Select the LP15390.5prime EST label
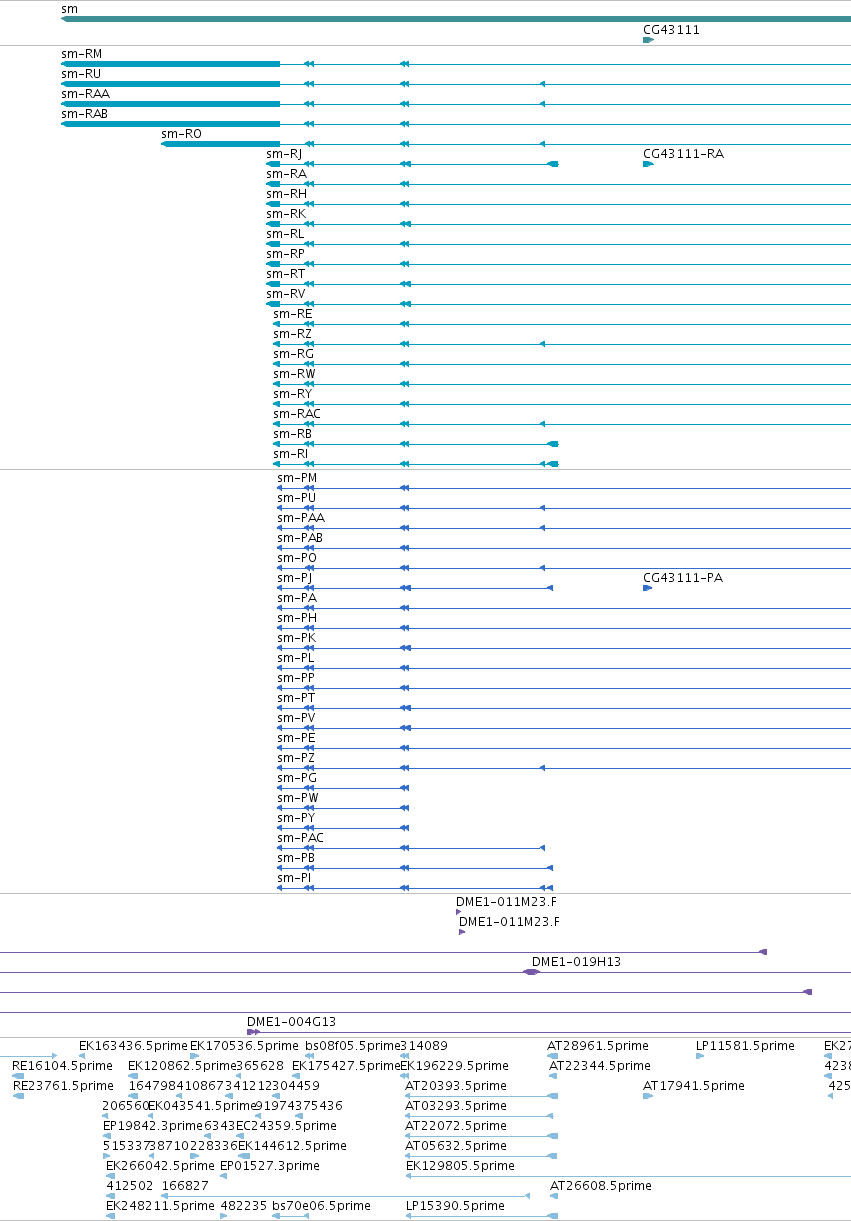The height and width of the screenshot is (1221, 851). coord(454,1206)
